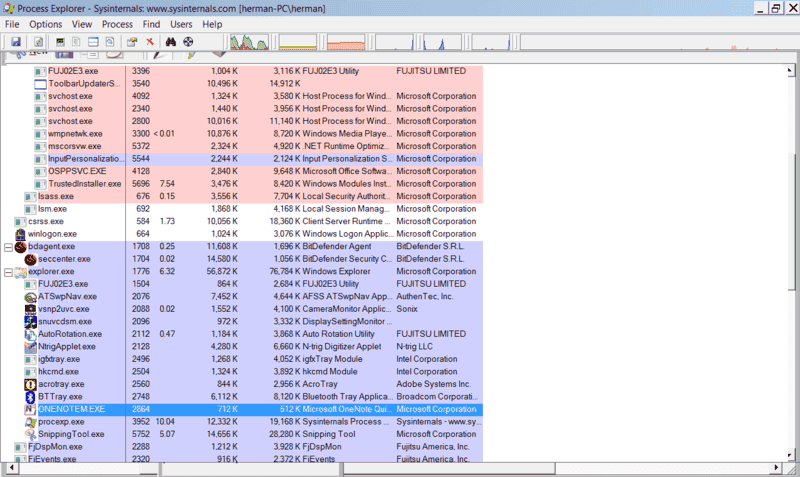Open the Users menu
Viewport: 800px width, 477px height.
coord(181,23)
